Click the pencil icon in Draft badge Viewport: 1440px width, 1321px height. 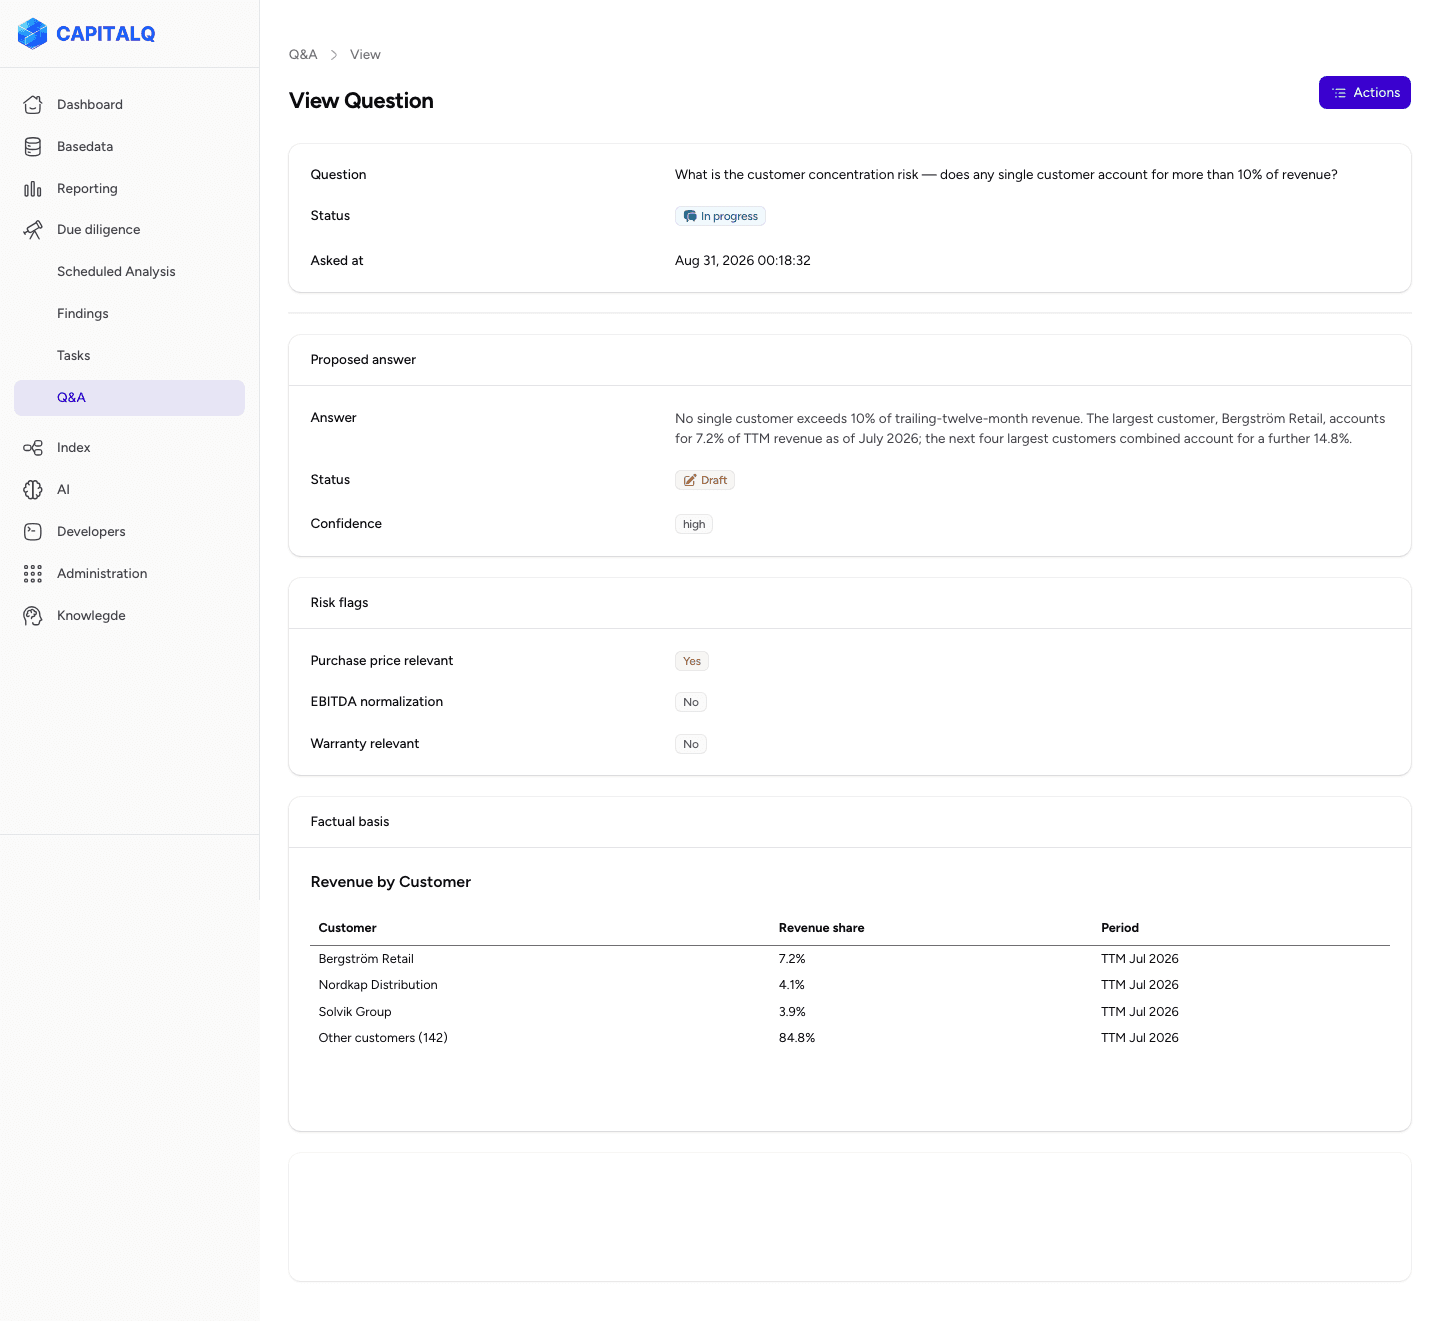click(690, 480)
